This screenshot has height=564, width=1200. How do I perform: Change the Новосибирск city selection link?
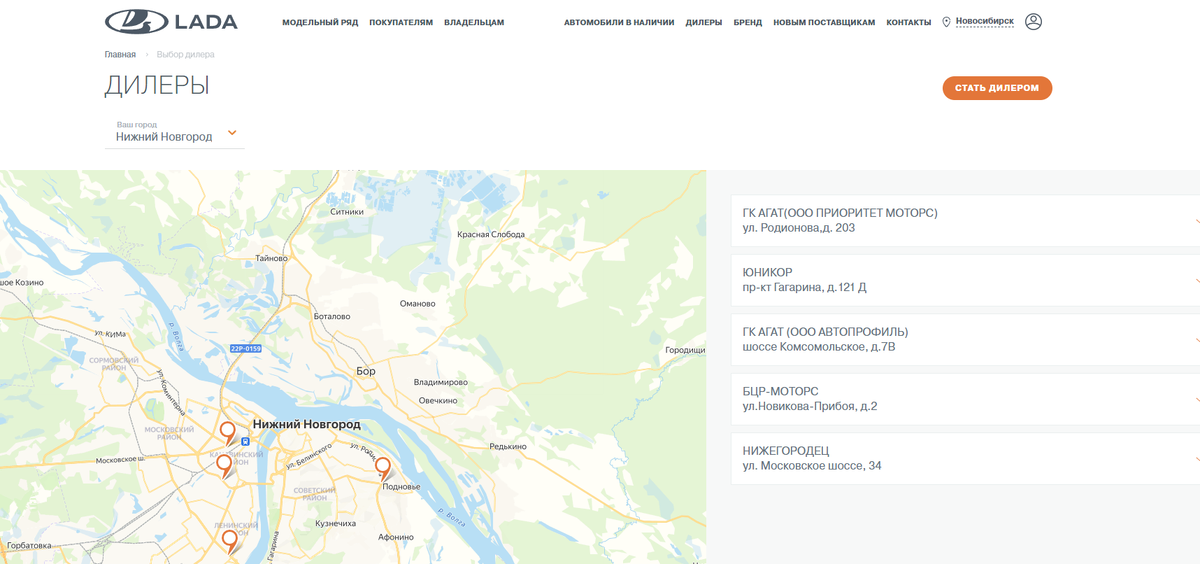(985, 21)
